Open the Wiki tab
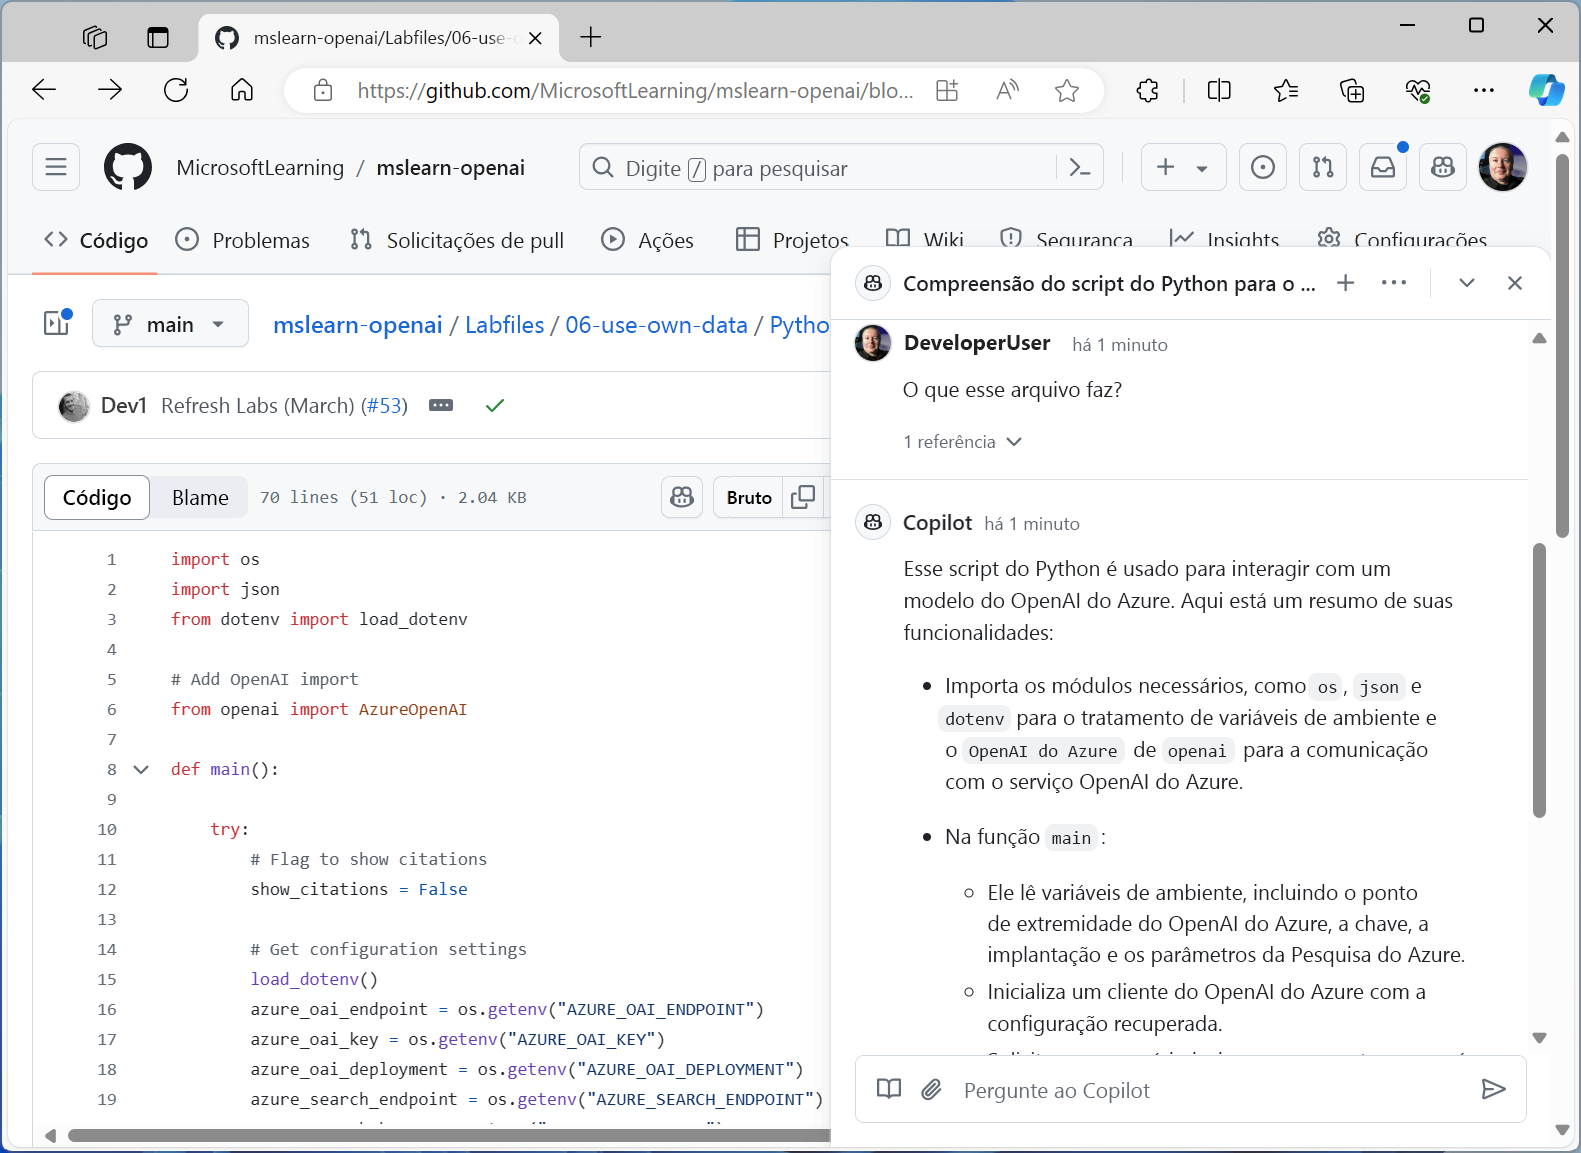 click(925, 240)
